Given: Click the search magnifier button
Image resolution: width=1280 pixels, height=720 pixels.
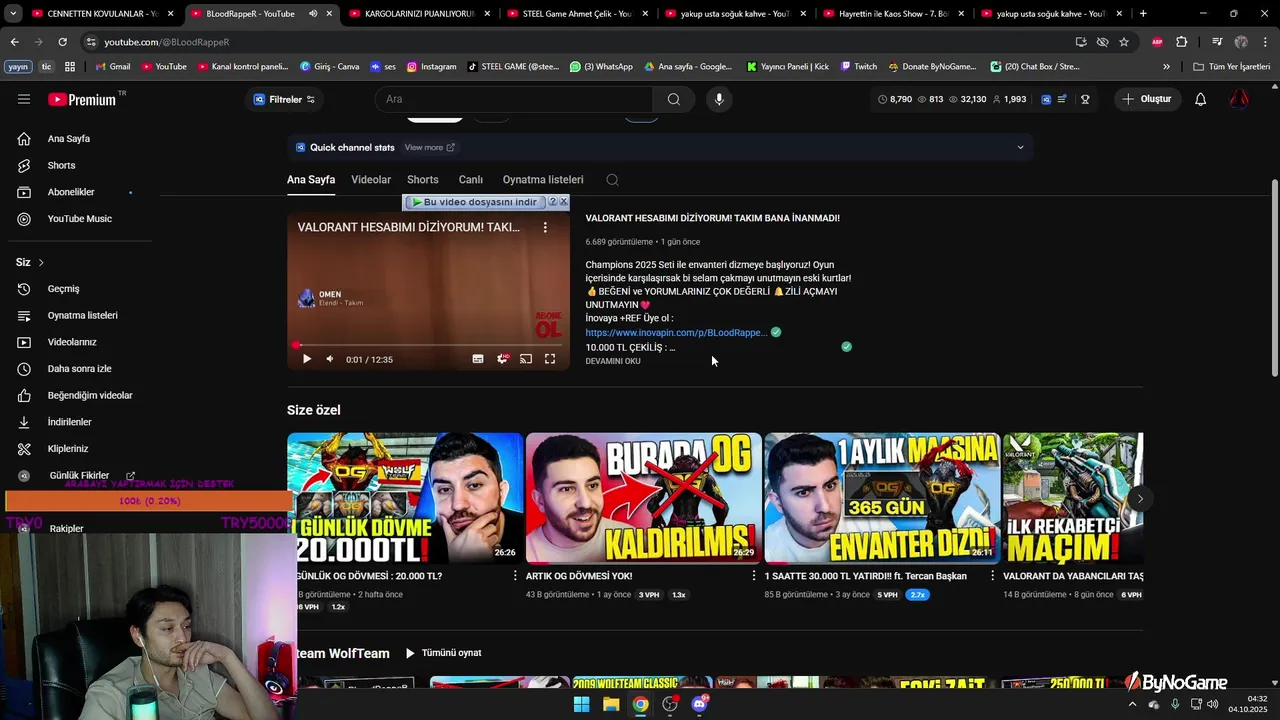Looking at the screenshot, I should pyautogui.click(x=673, y=99).
